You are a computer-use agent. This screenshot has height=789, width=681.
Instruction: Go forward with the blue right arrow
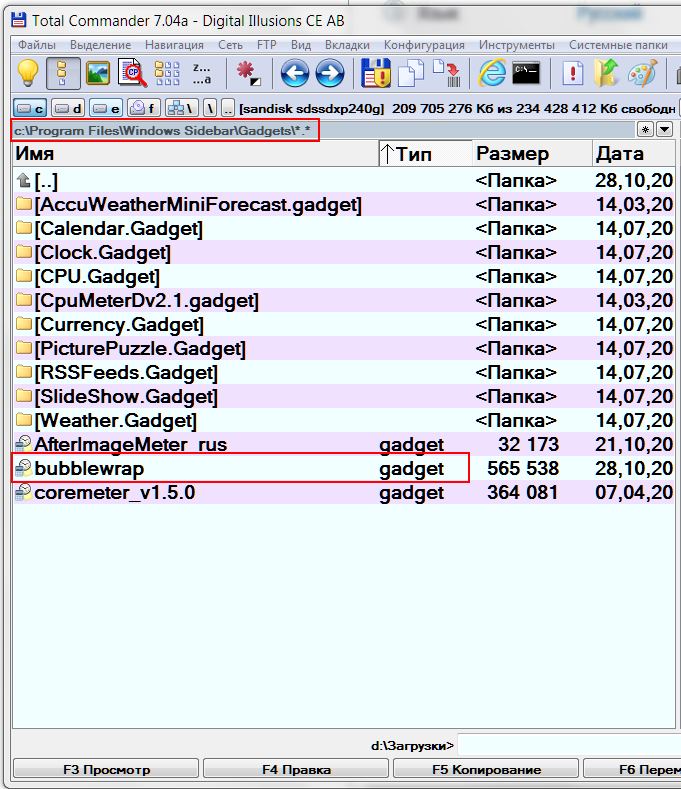tap(330, 73)
